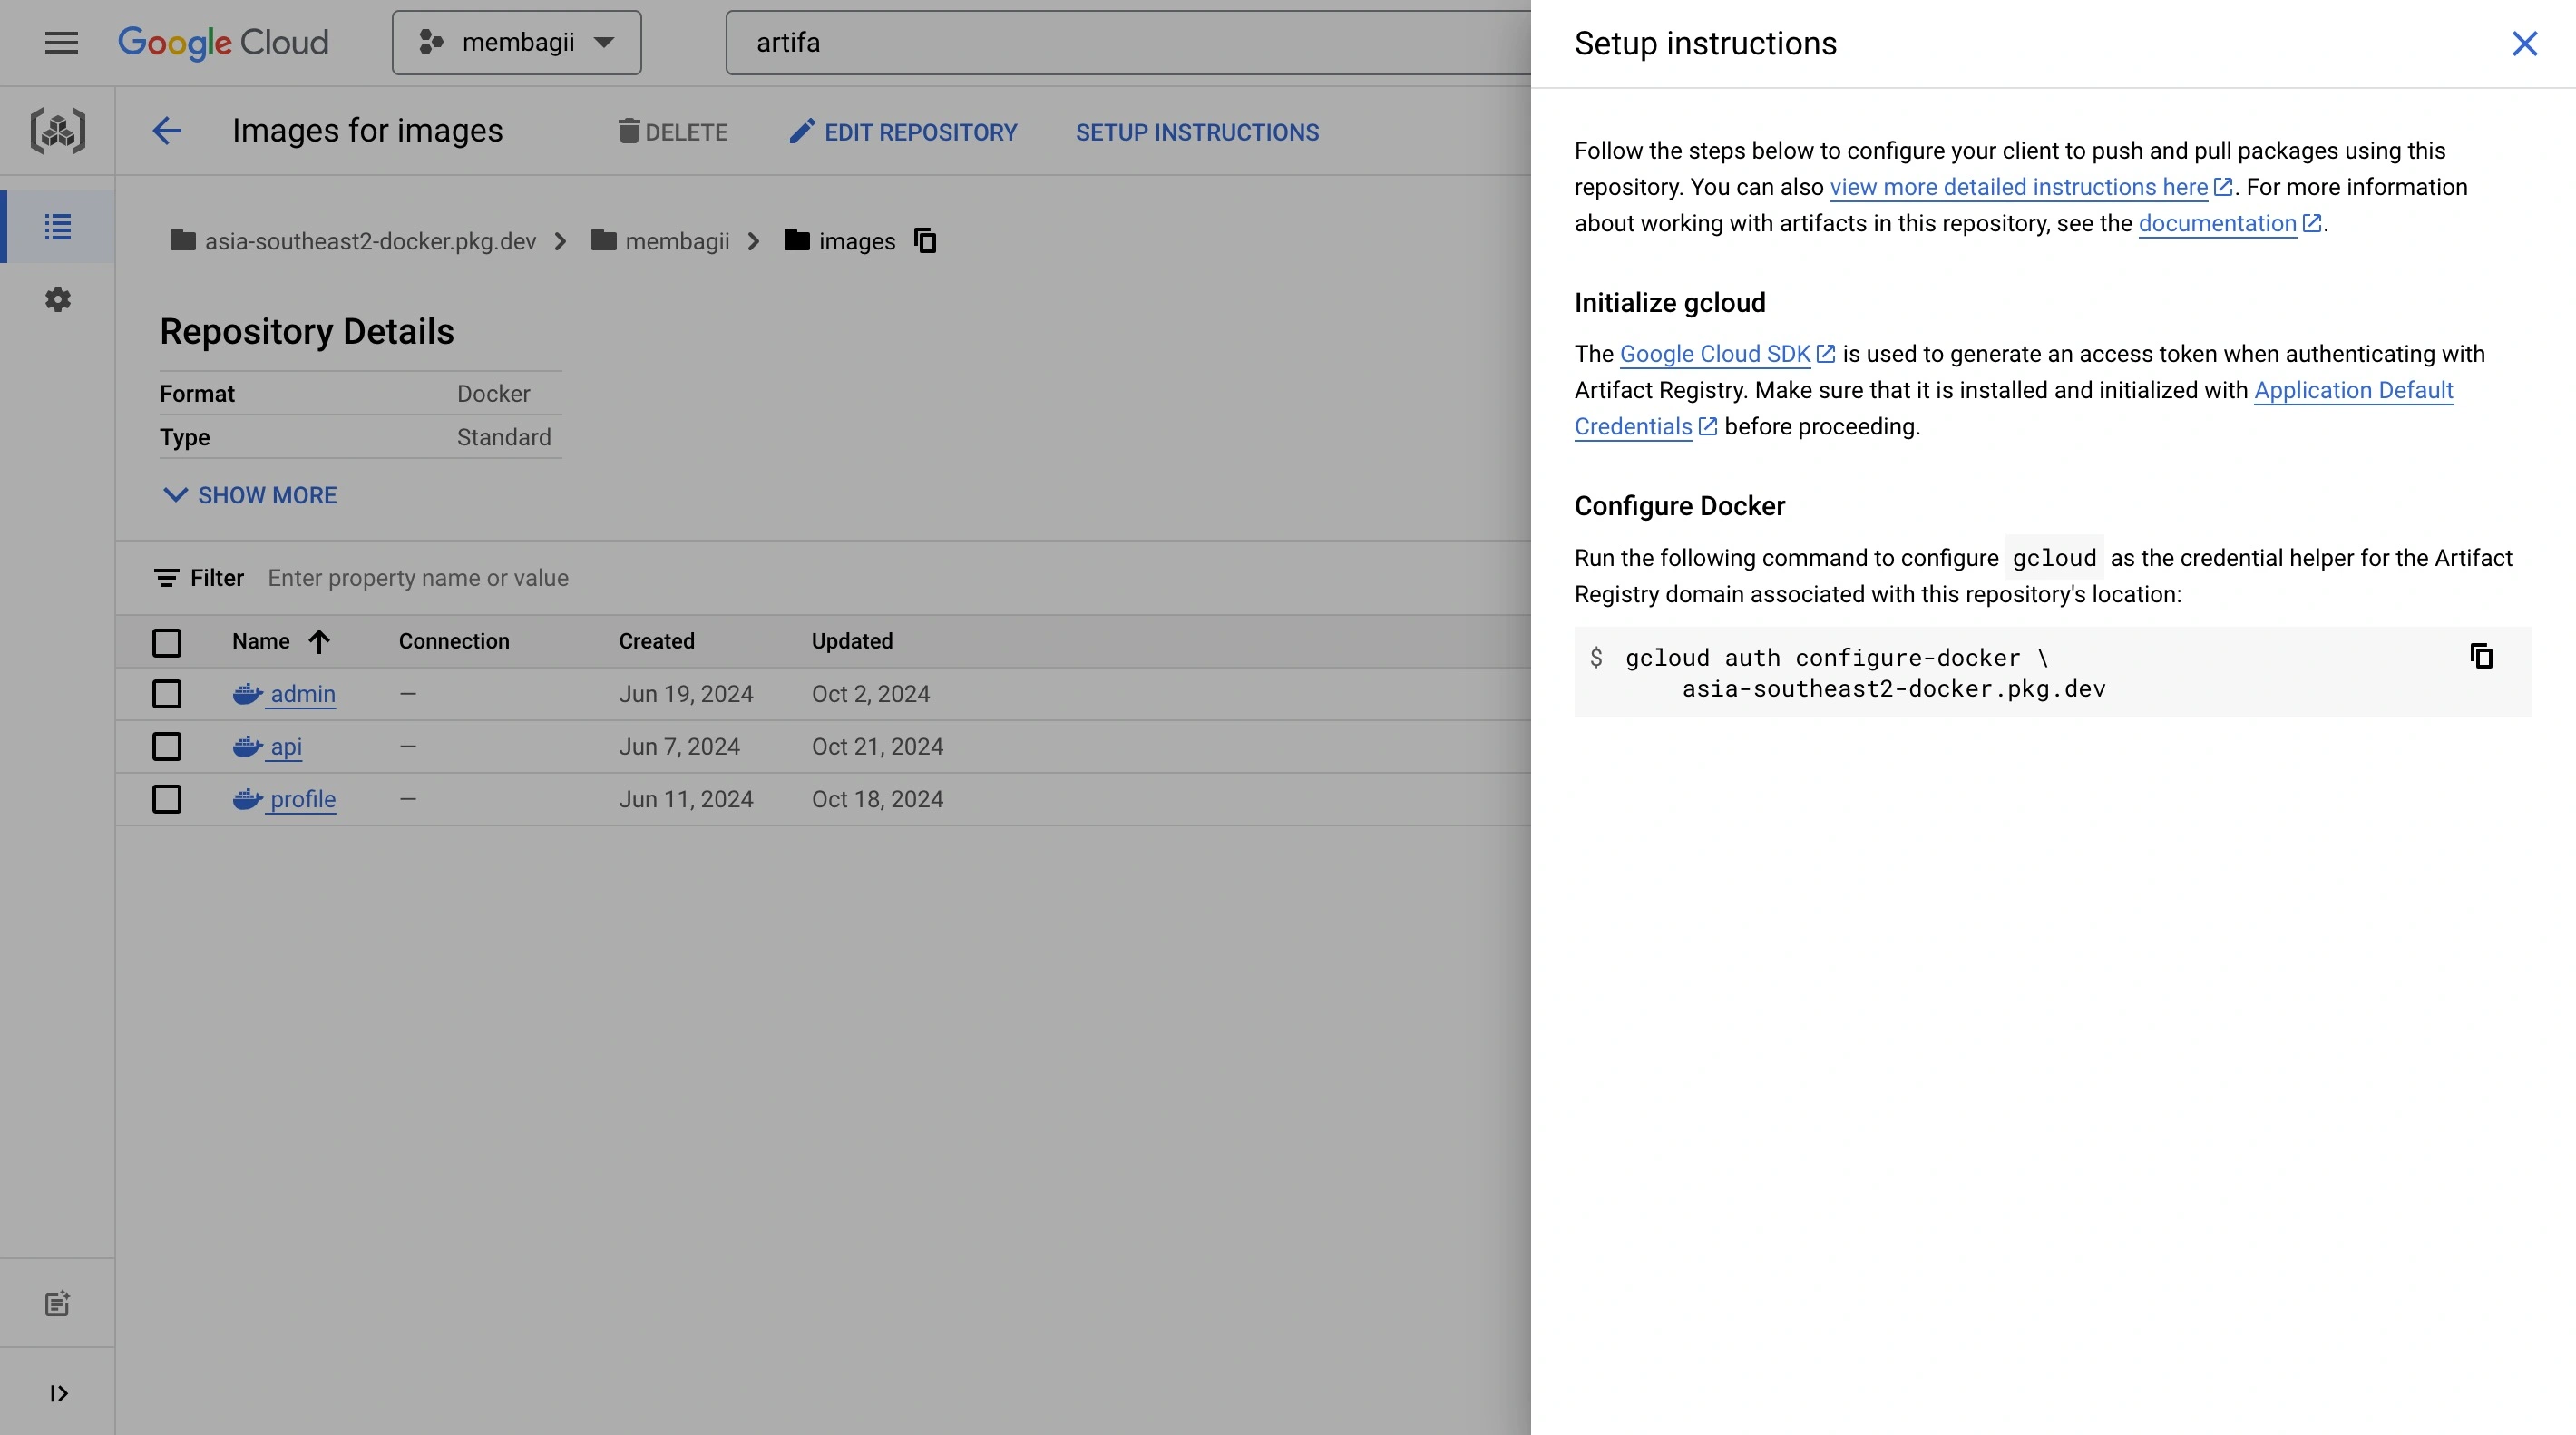Check the profile image row checkbox
2576x1435 pixels.
click(167, 799)
